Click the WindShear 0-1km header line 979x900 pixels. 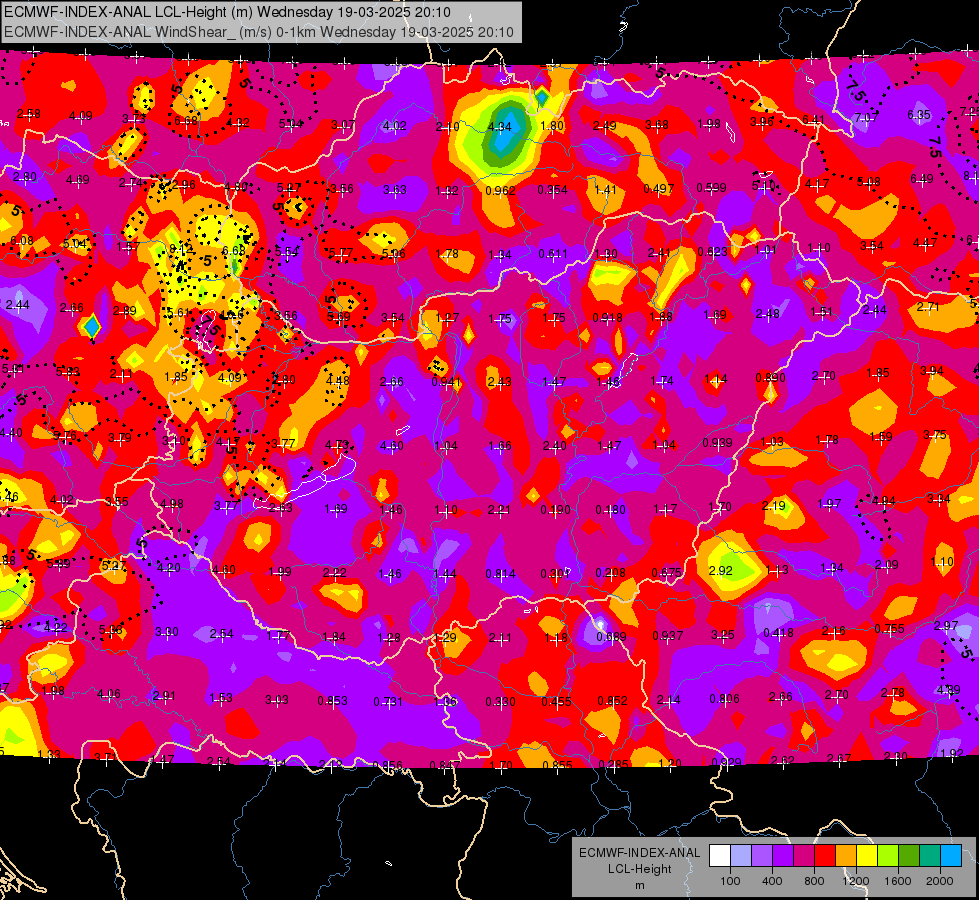click(258, 32)
